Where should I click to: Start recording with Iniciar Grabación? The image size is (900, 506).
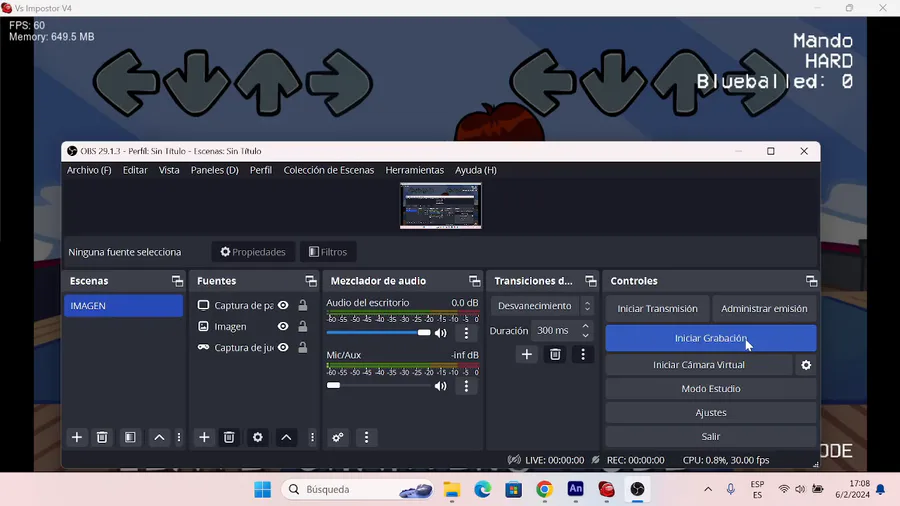[711, 338]
